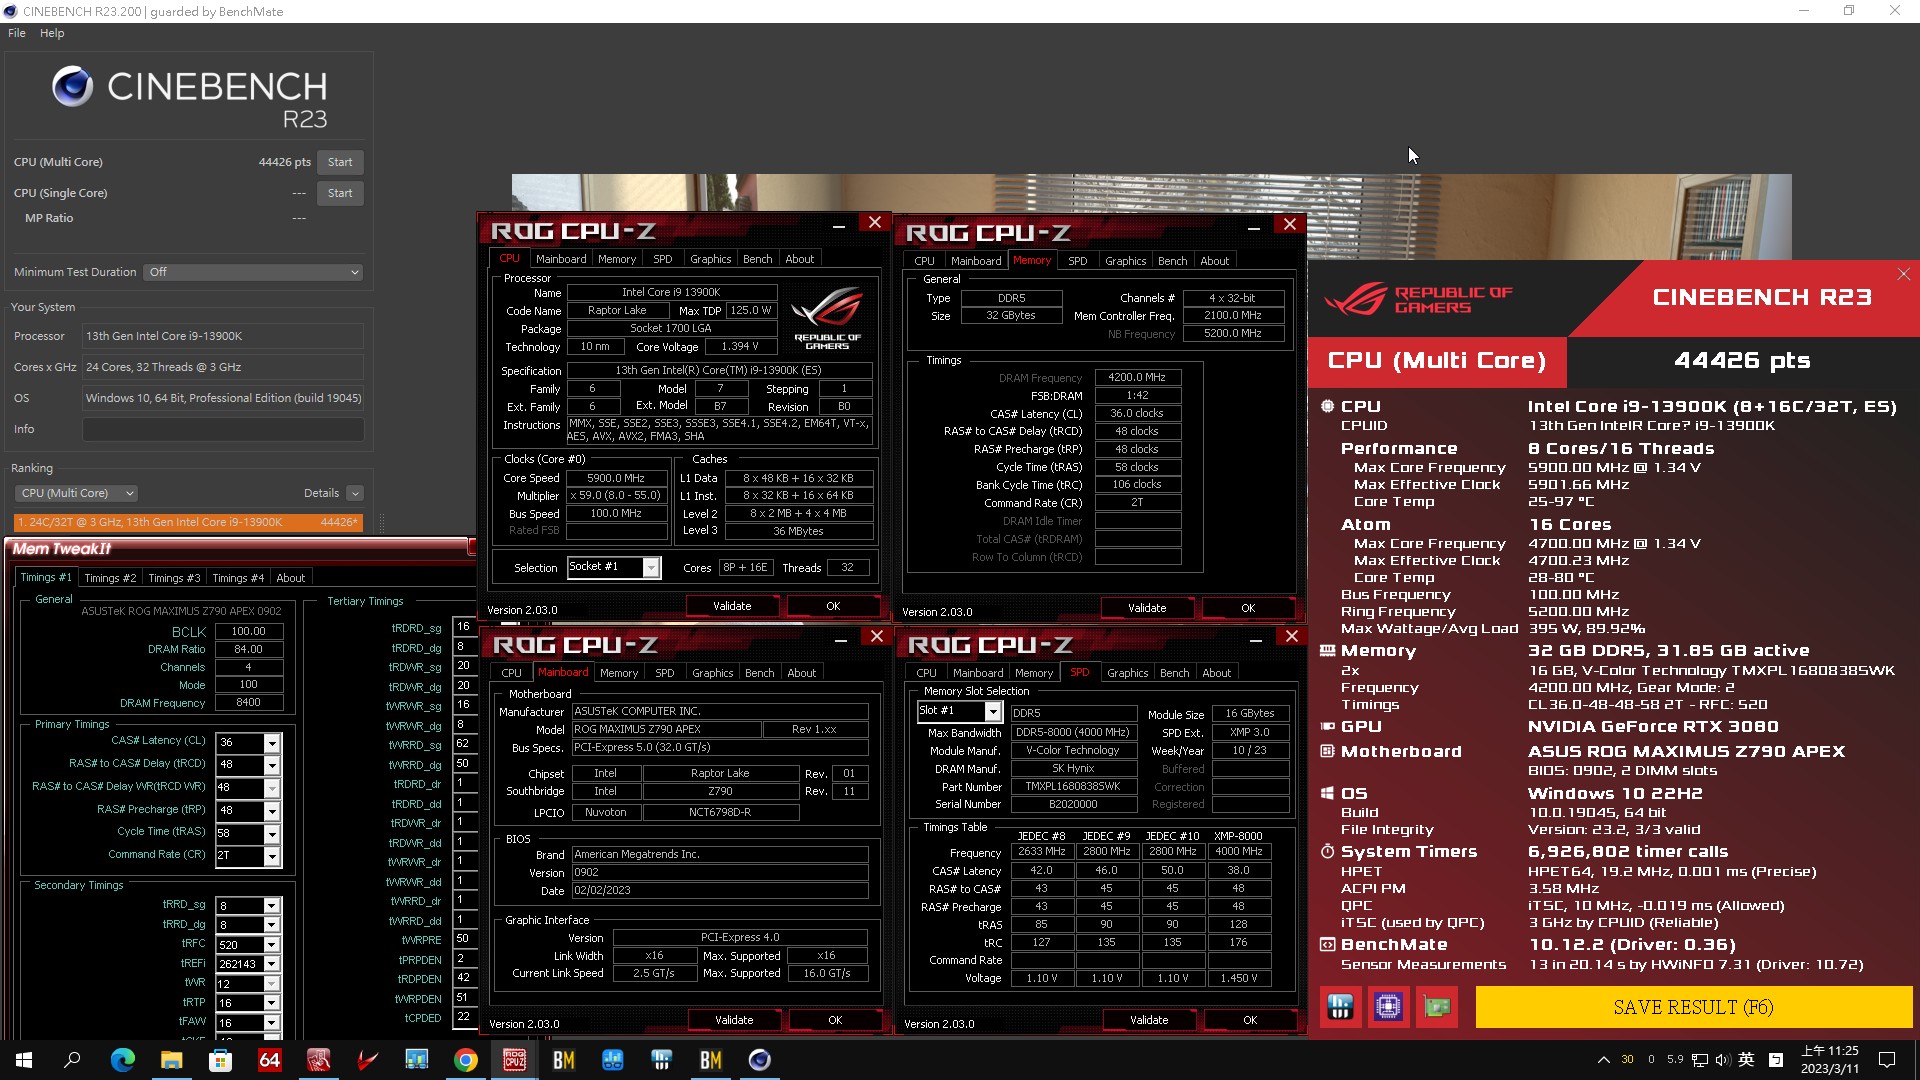This screenshot has width=1920, height=1080.
Task: Click tRDRD_sg tertiary timing value box
Action: [463, 627]
